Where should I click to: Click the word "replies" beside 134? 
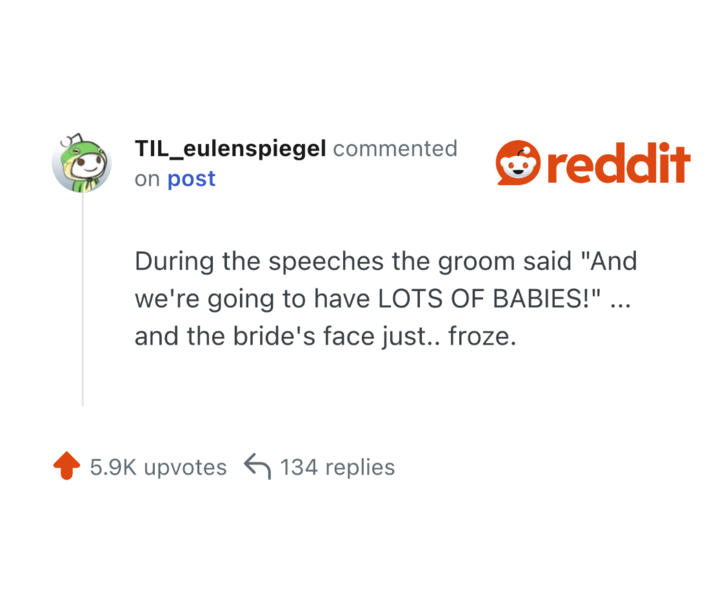coord(360,467)
